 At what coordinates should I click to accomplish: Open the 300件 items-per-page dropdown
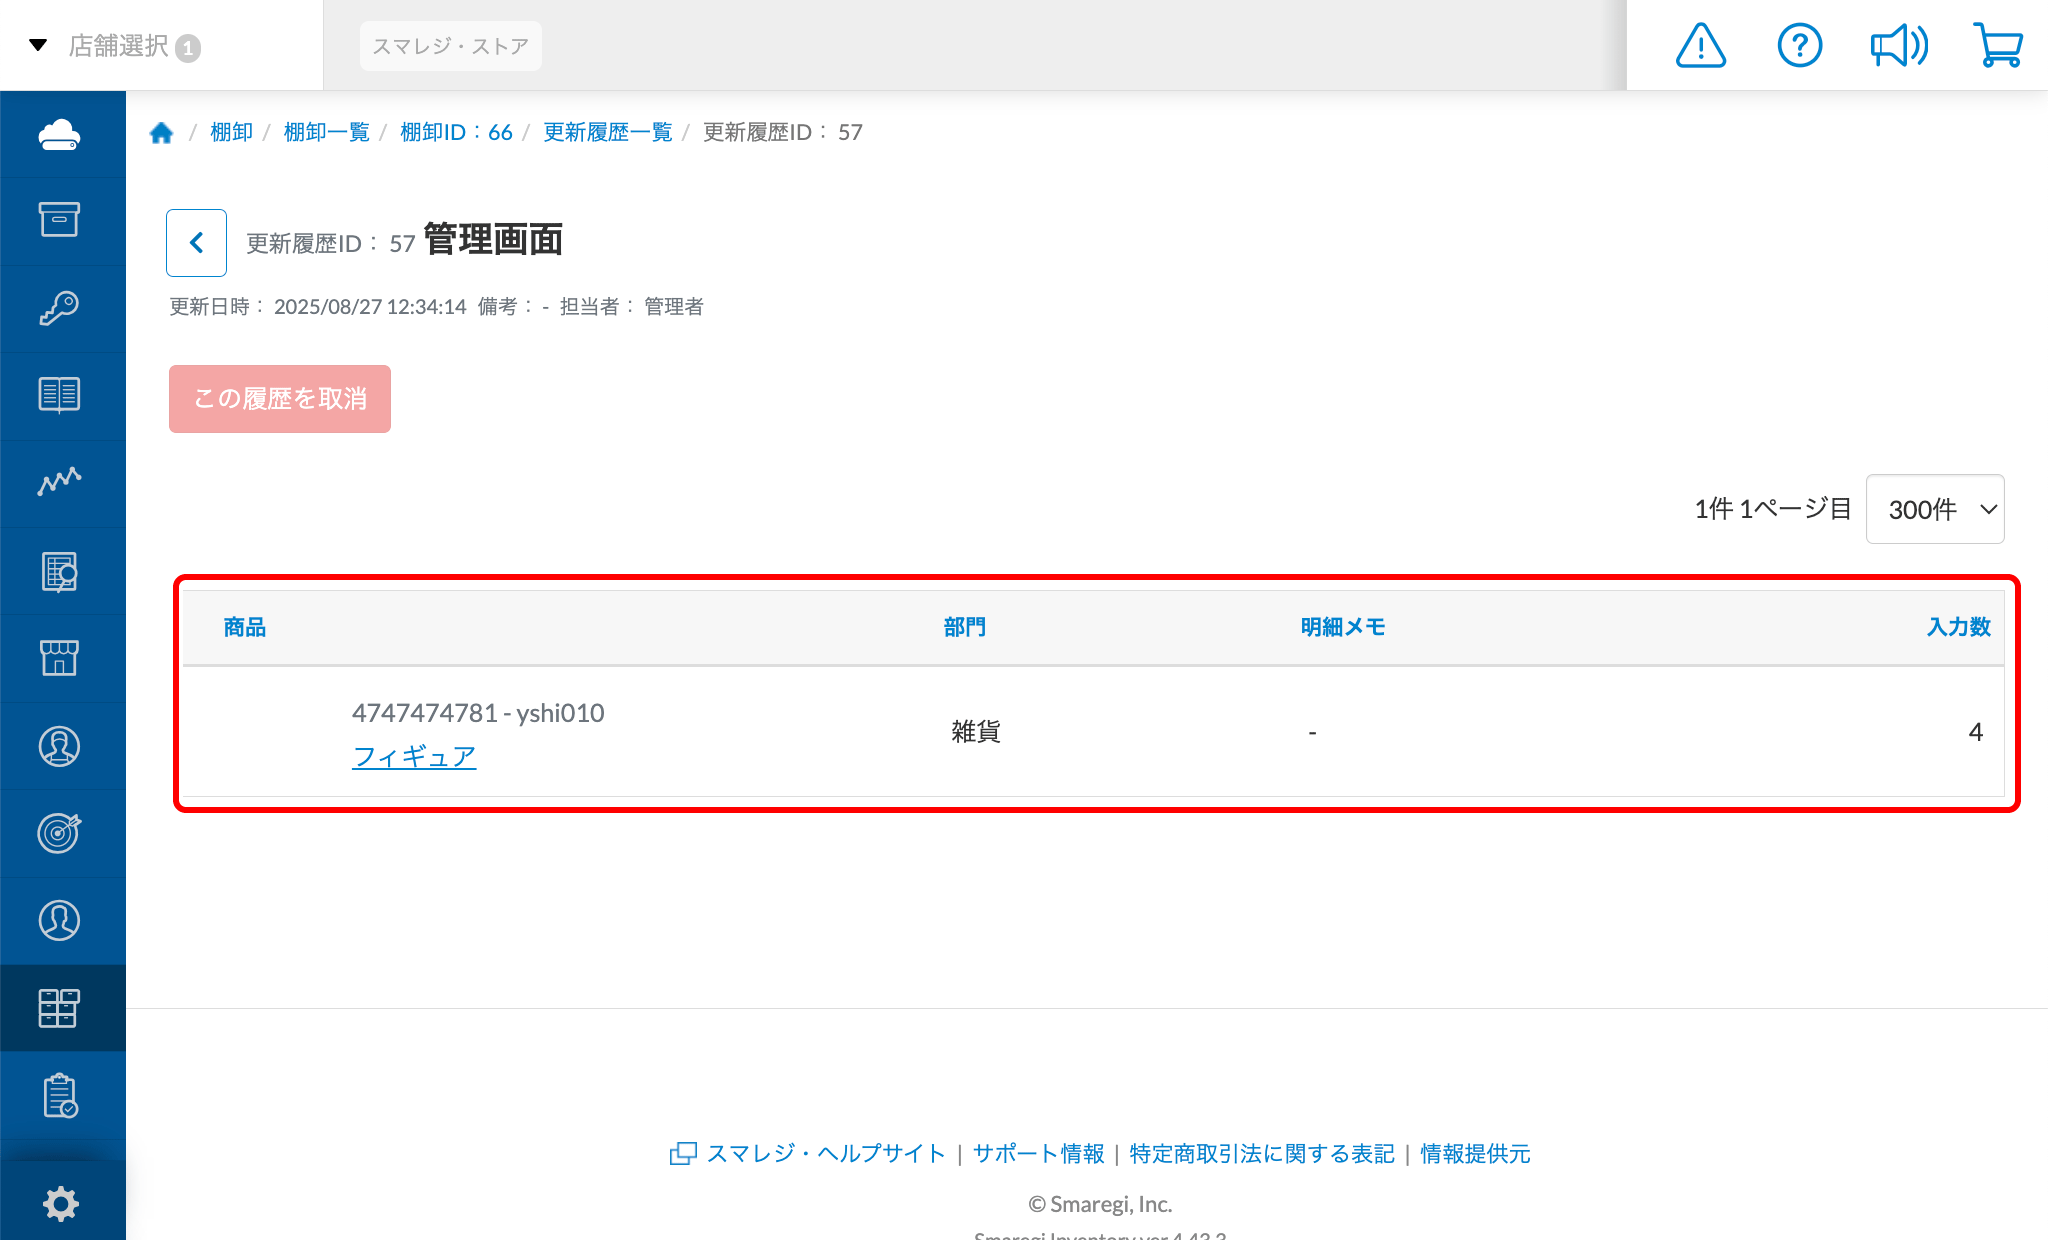tap(1934, 509)
